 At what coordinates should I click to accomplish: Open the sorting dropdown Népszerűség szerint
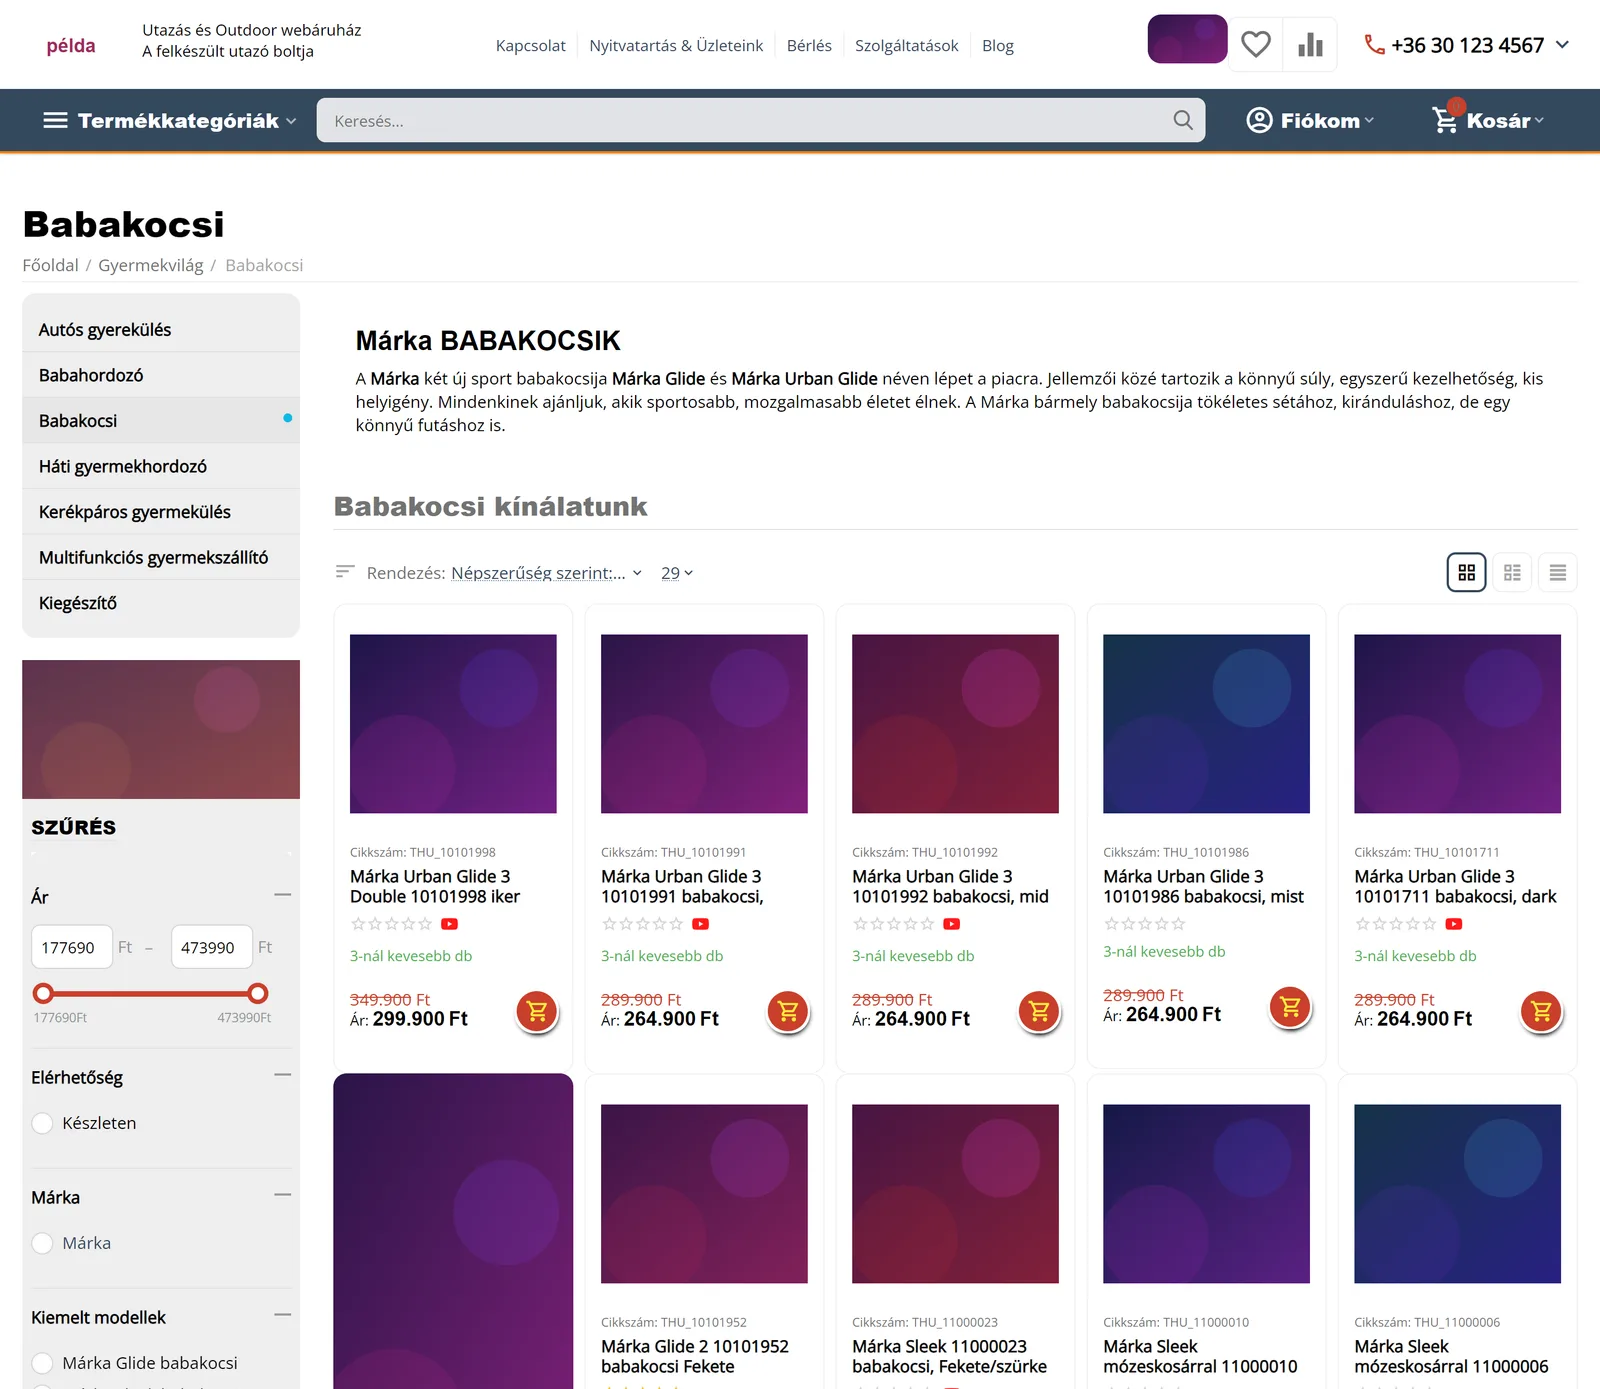(546, 573)
